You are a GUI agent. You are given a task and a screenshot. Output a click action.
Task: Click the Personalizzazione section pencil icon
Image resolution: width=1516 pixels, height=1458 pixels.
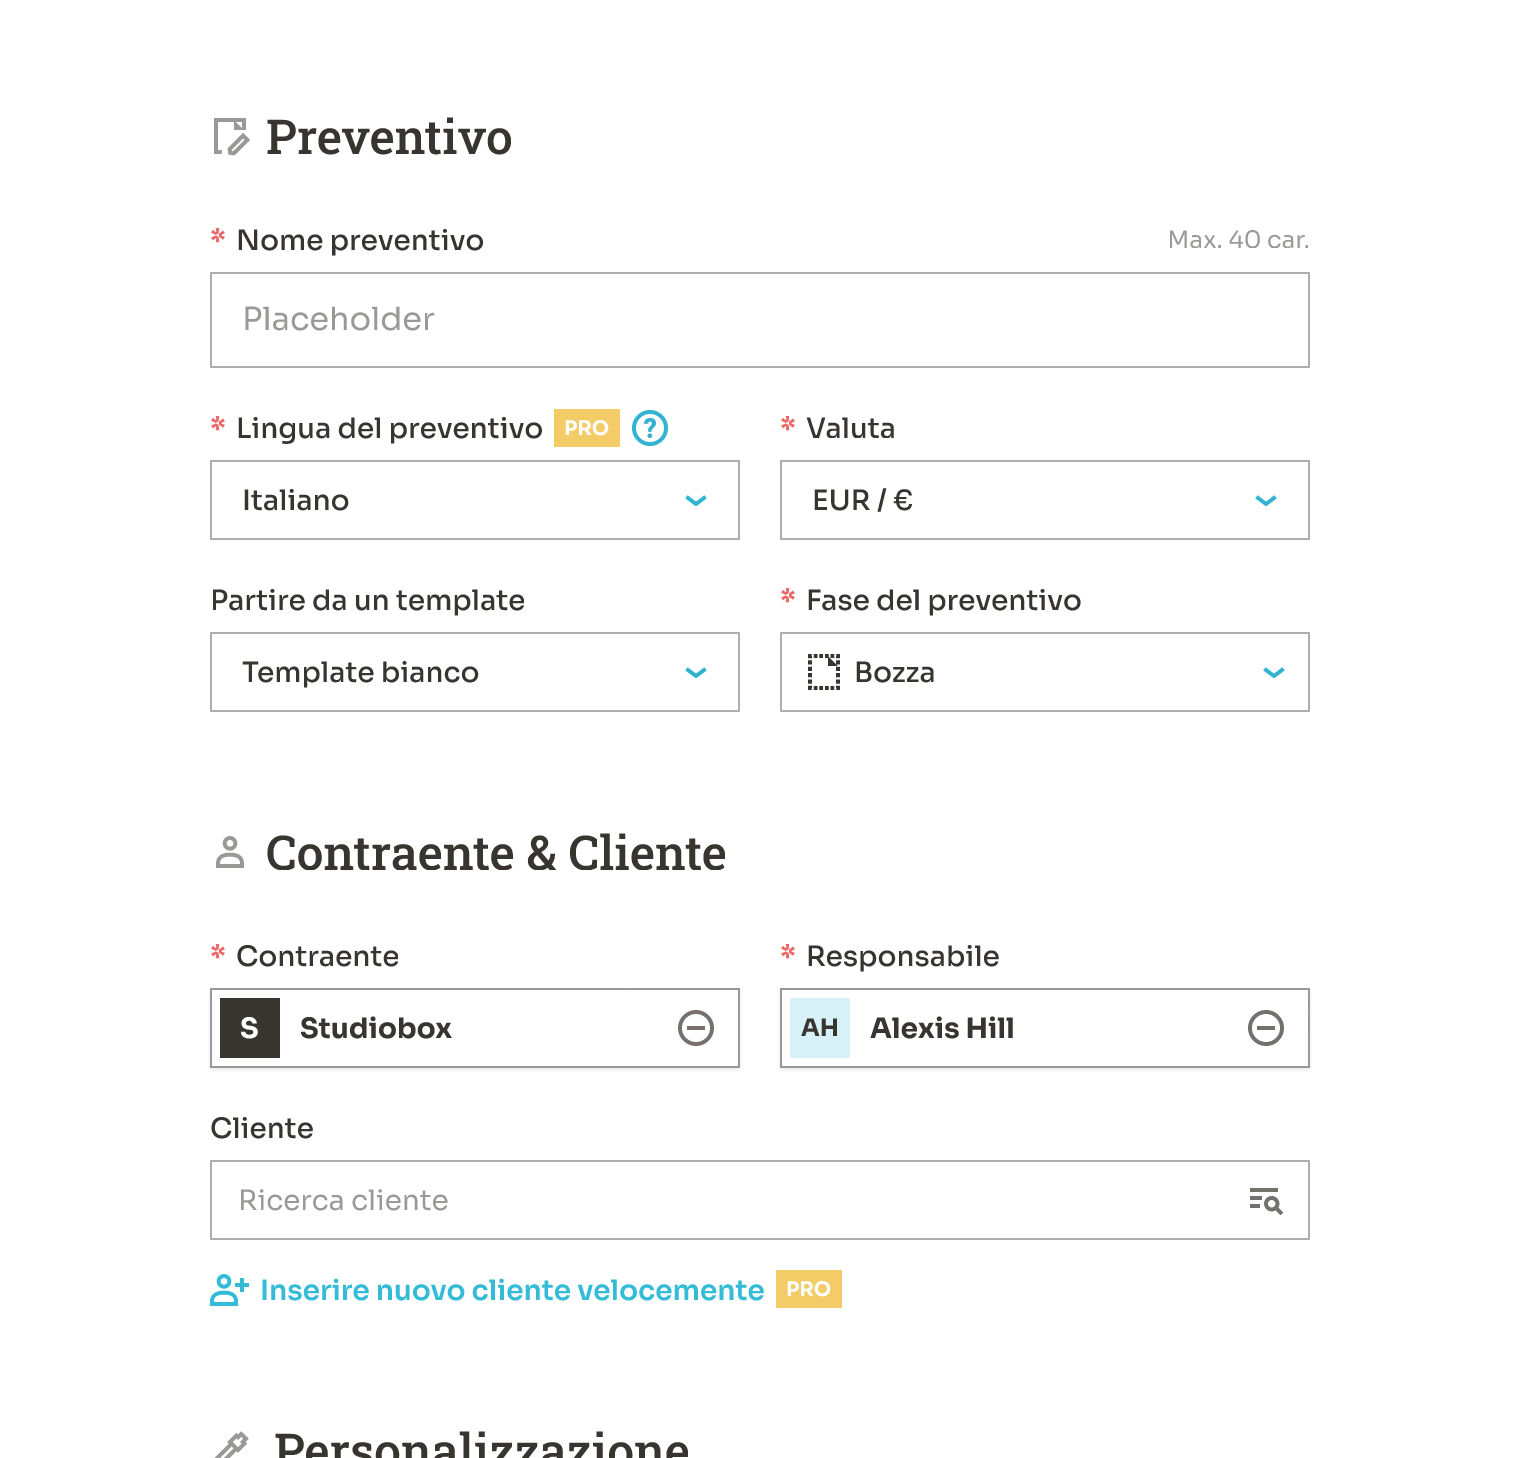232,1445
